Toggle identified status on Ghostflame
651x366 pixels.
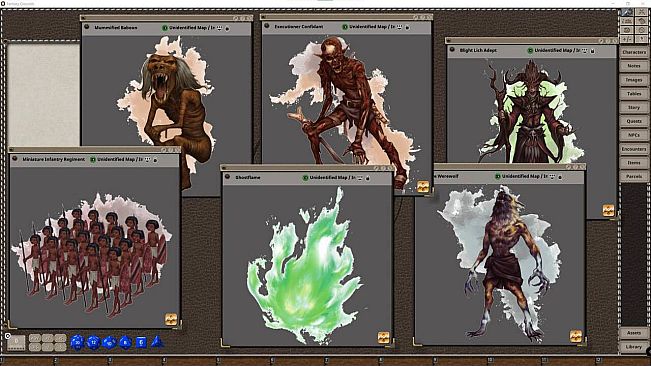tap(305, 178)
